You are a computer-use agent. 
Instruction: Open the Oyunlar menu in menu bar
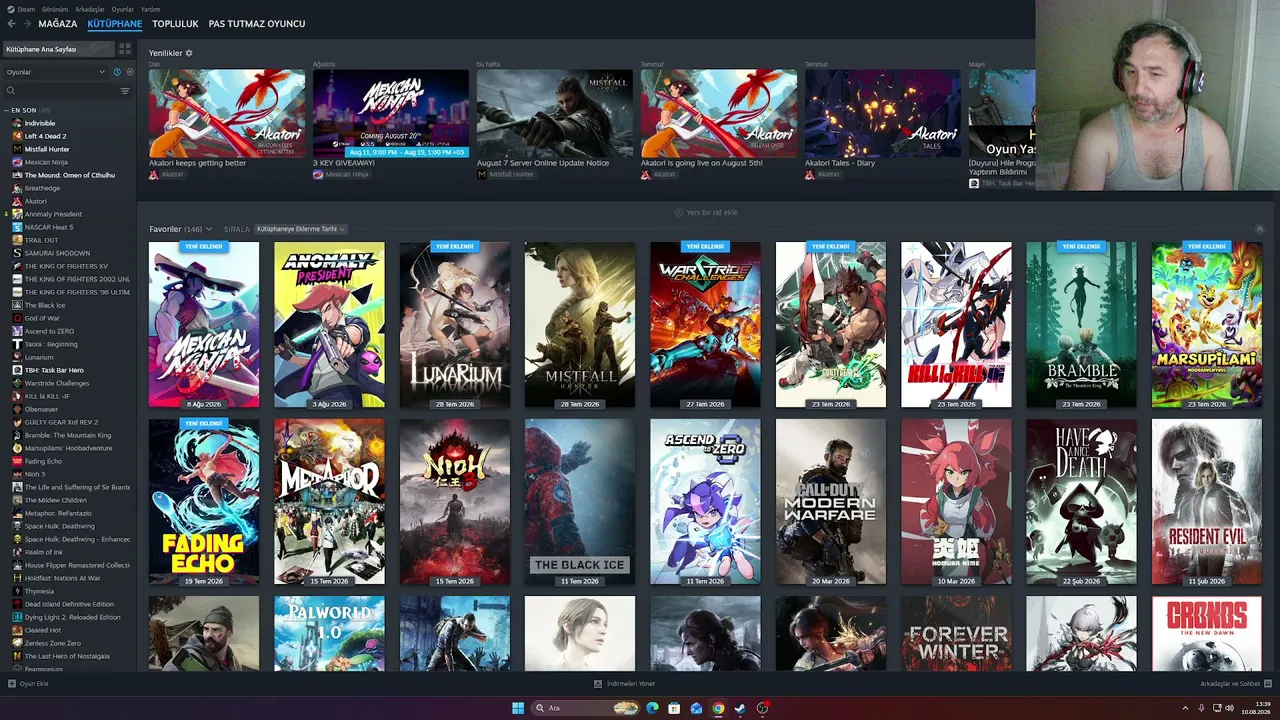pos(122,9)
